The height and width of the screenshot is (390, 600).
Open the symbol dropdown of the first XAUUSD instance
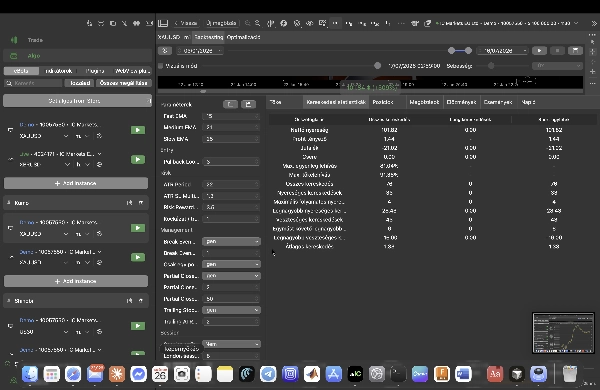click(x=66, y=136)
